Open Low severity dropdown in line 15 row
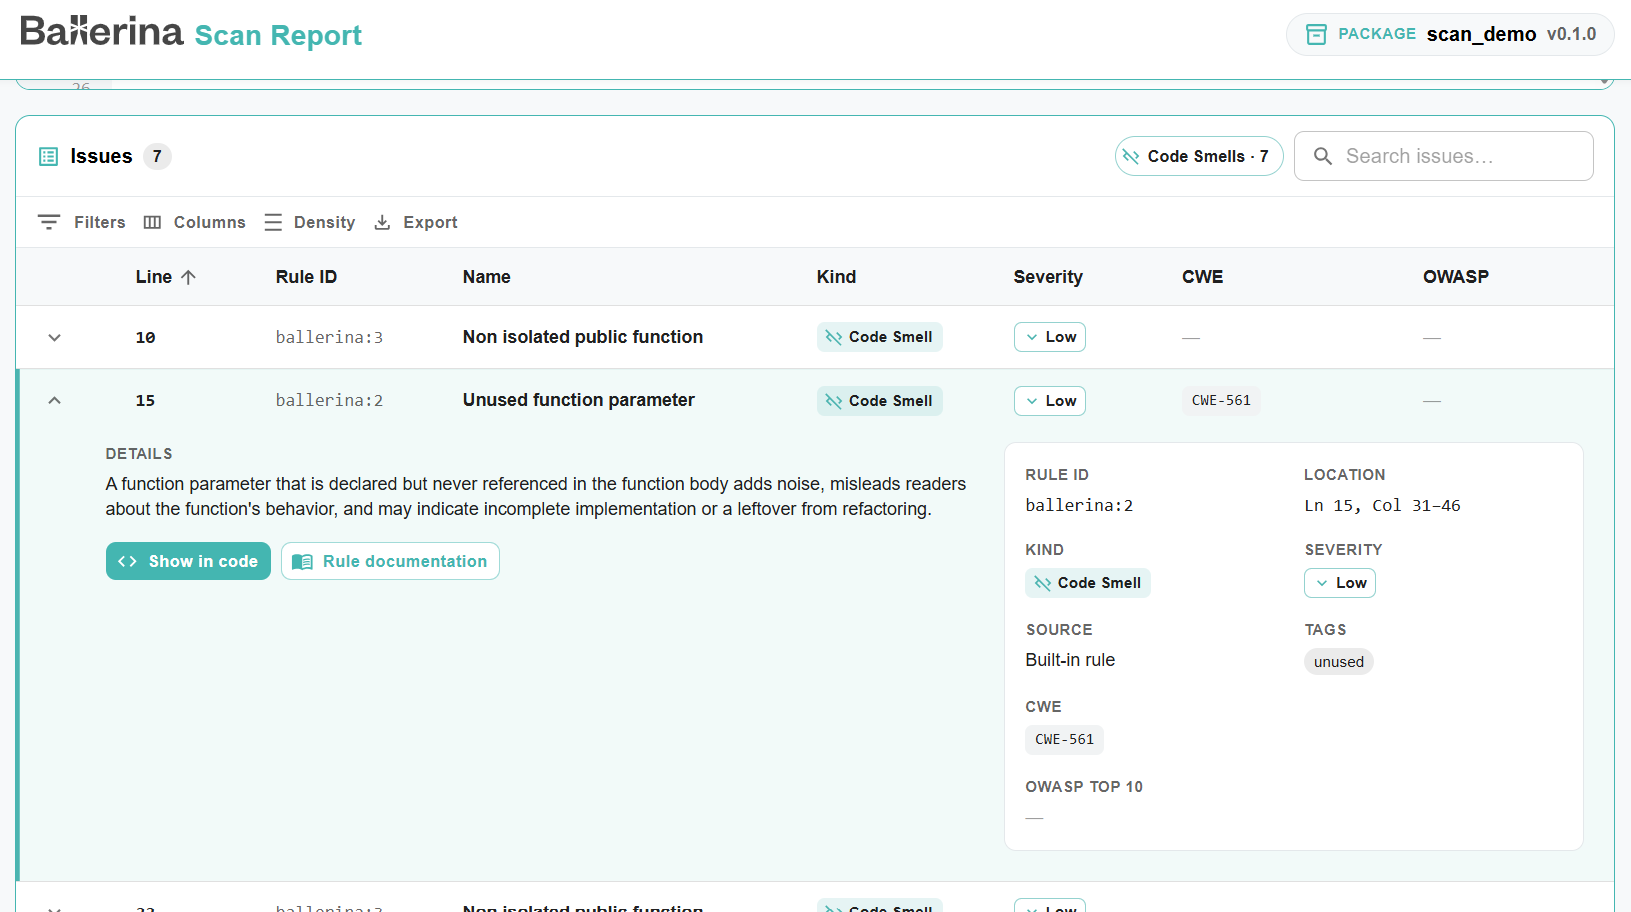Viewport: 1631px width, 912px height. pyautogui.click(x=1050, y=401)
